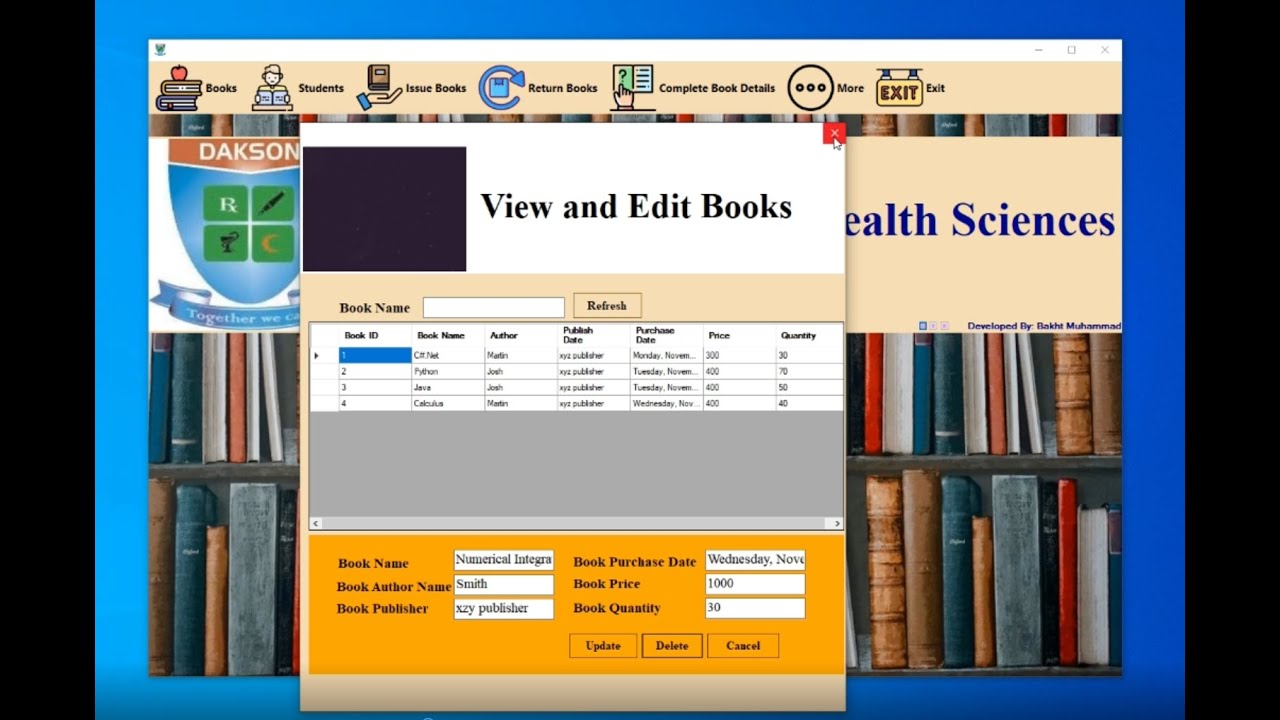Click the EXIT sign toolbar item
The image size is (1280, 720).
(x=911, y=88)
